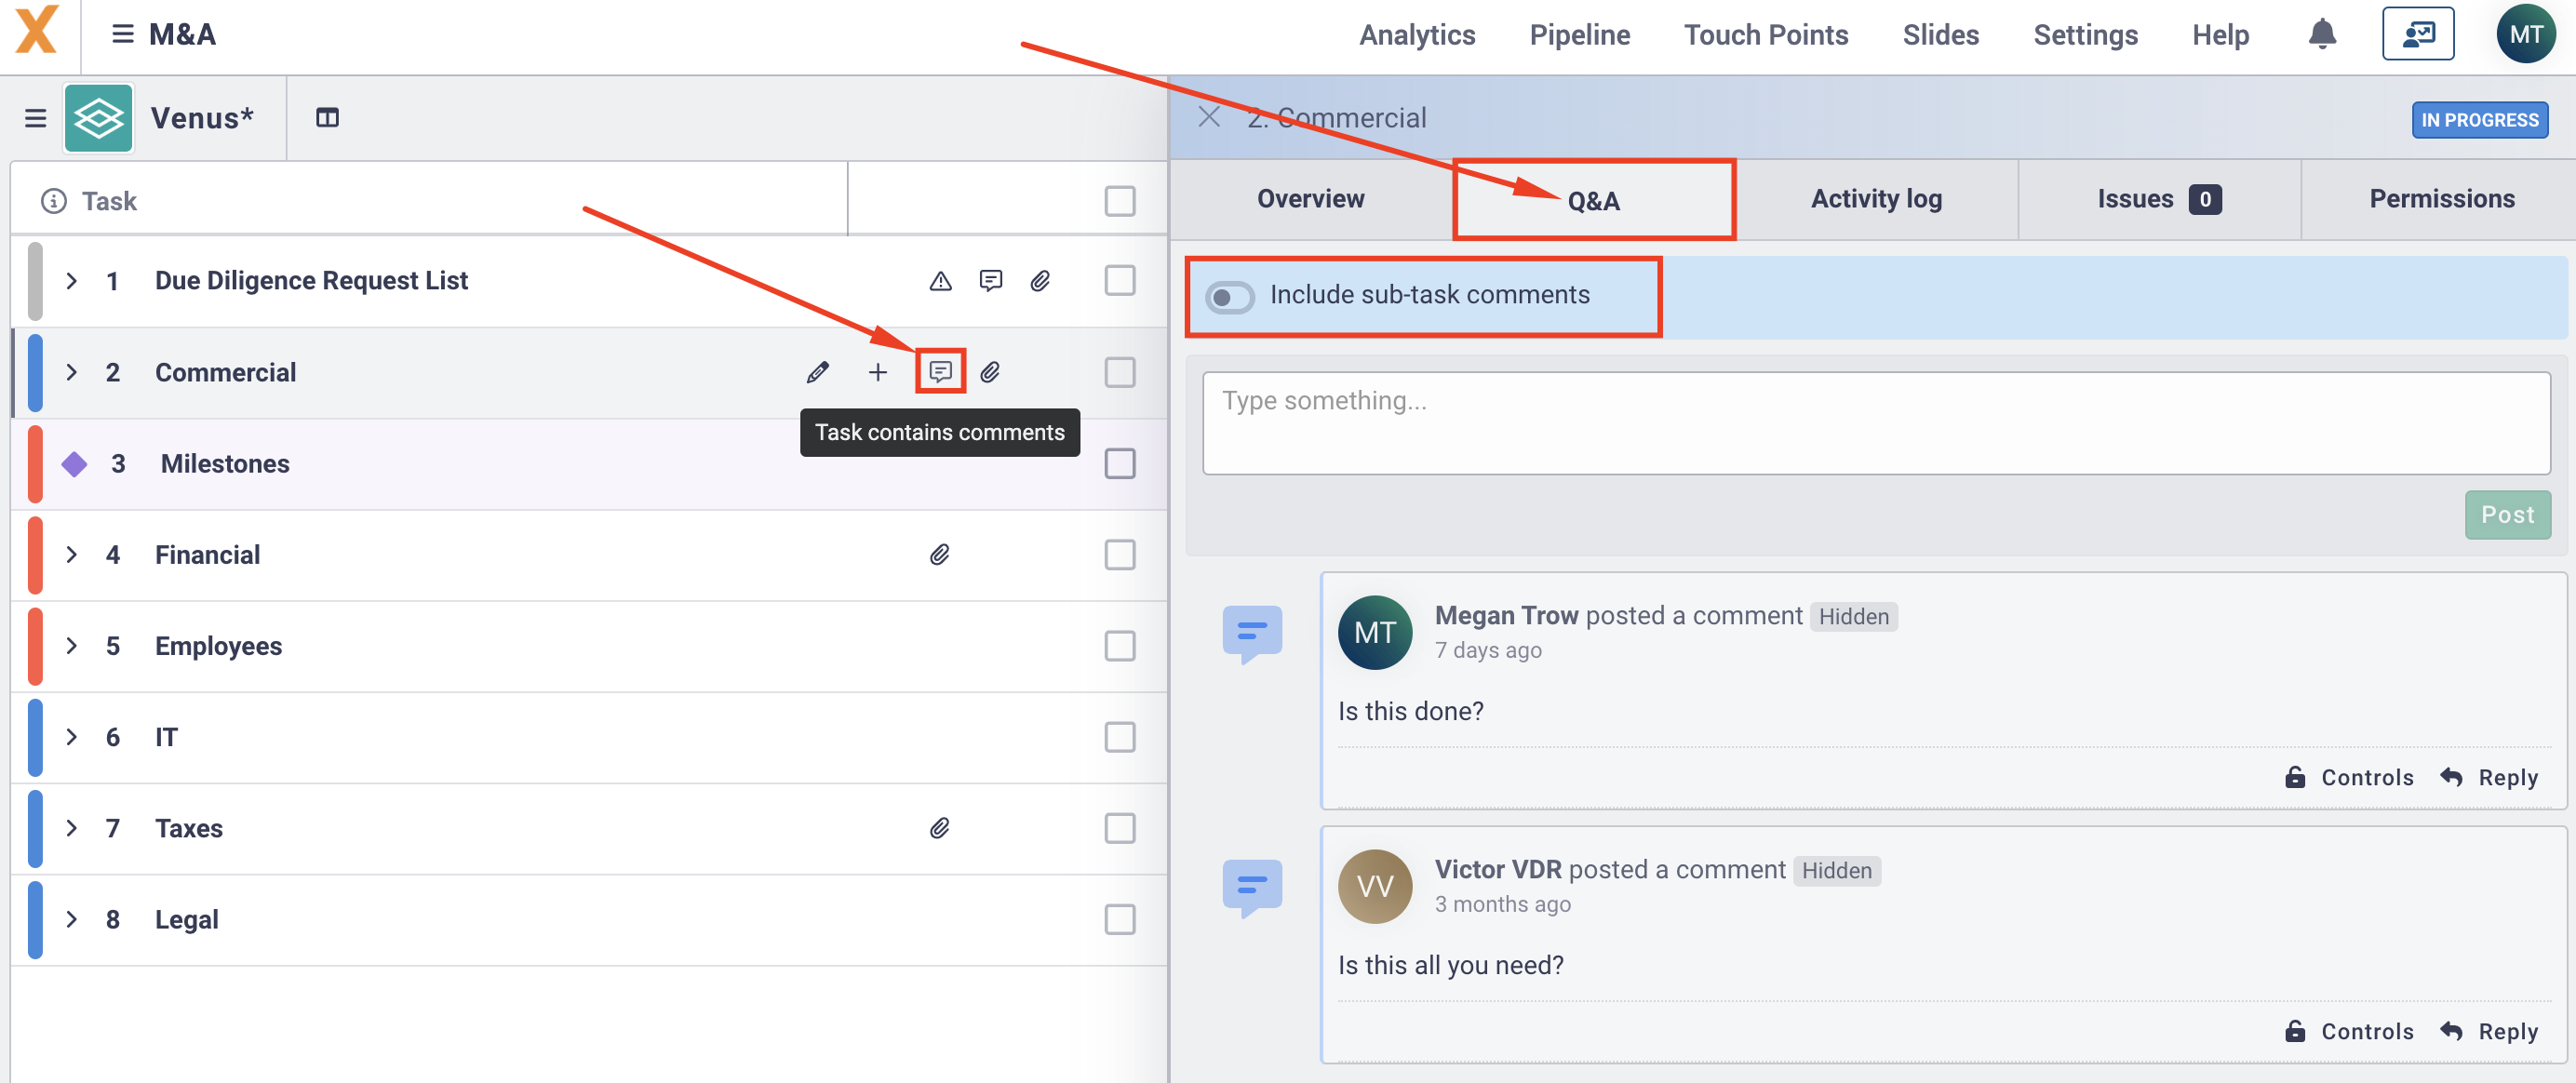Viewport: 2576px width, 1083px height.
Task: Expand the IT task row
Action: tap(71, 736)
